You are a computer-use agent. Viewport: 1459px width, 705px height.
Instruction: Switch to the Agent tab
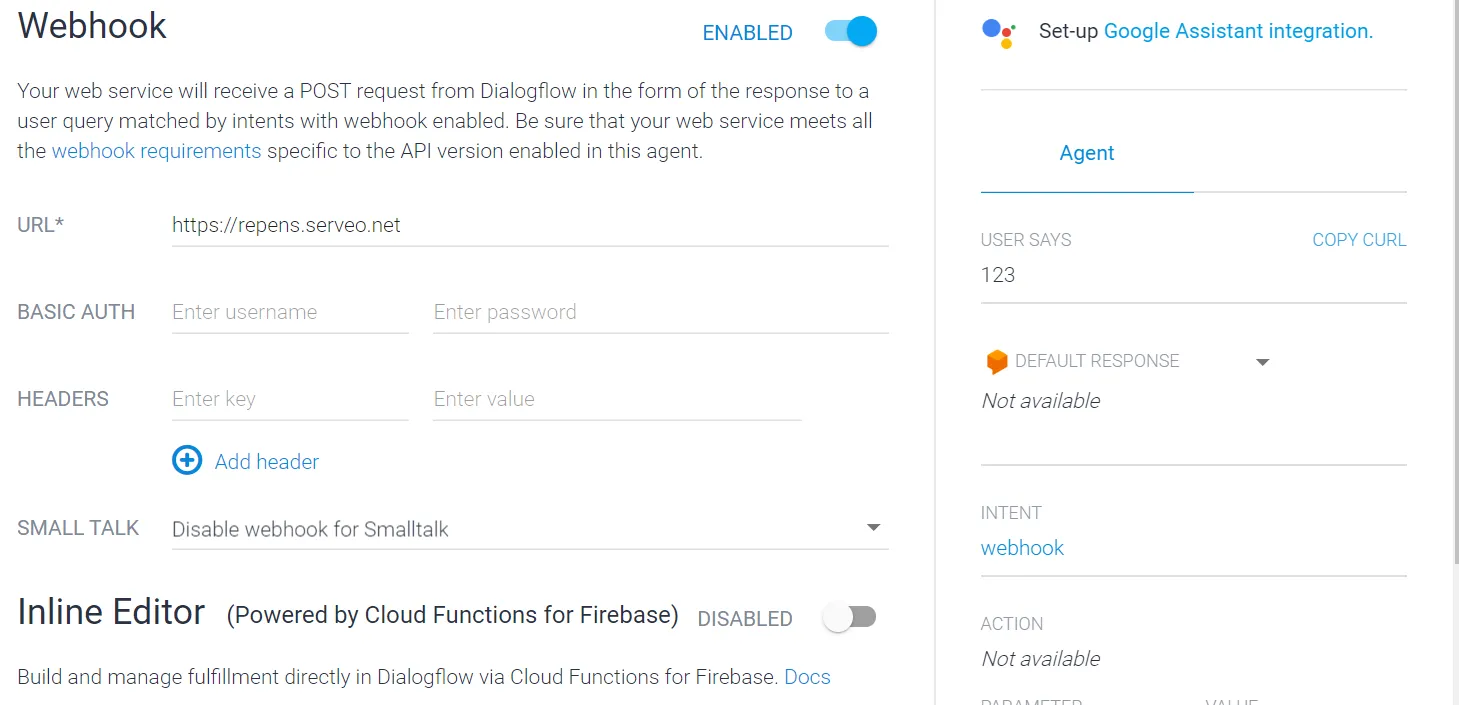(x=1087, y=153)
